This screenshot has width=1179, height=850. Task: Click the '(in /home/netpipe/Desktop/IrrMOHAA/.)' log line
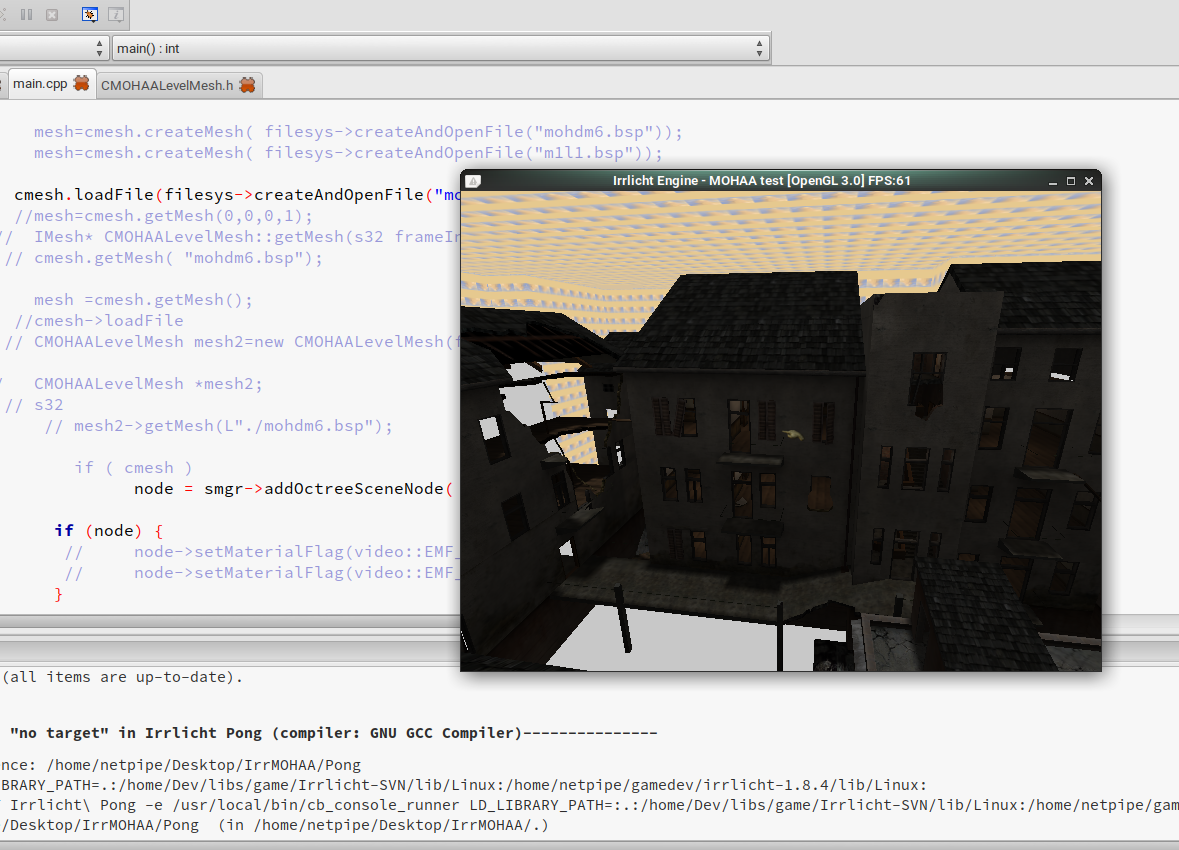click(274, 825)
